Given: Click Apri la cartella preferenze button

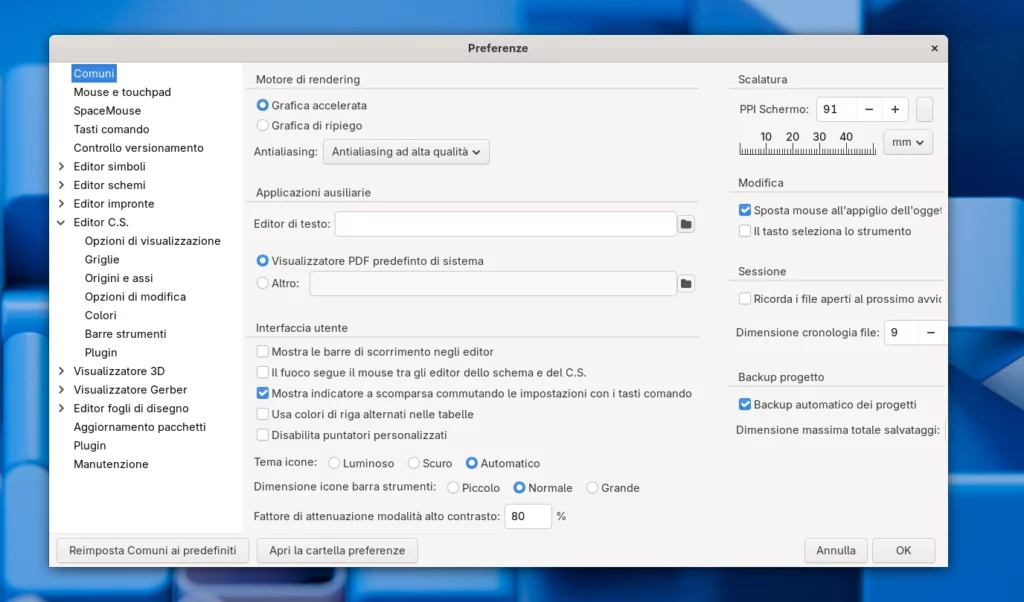Looking at the screenshot, I should coord(337,550).
